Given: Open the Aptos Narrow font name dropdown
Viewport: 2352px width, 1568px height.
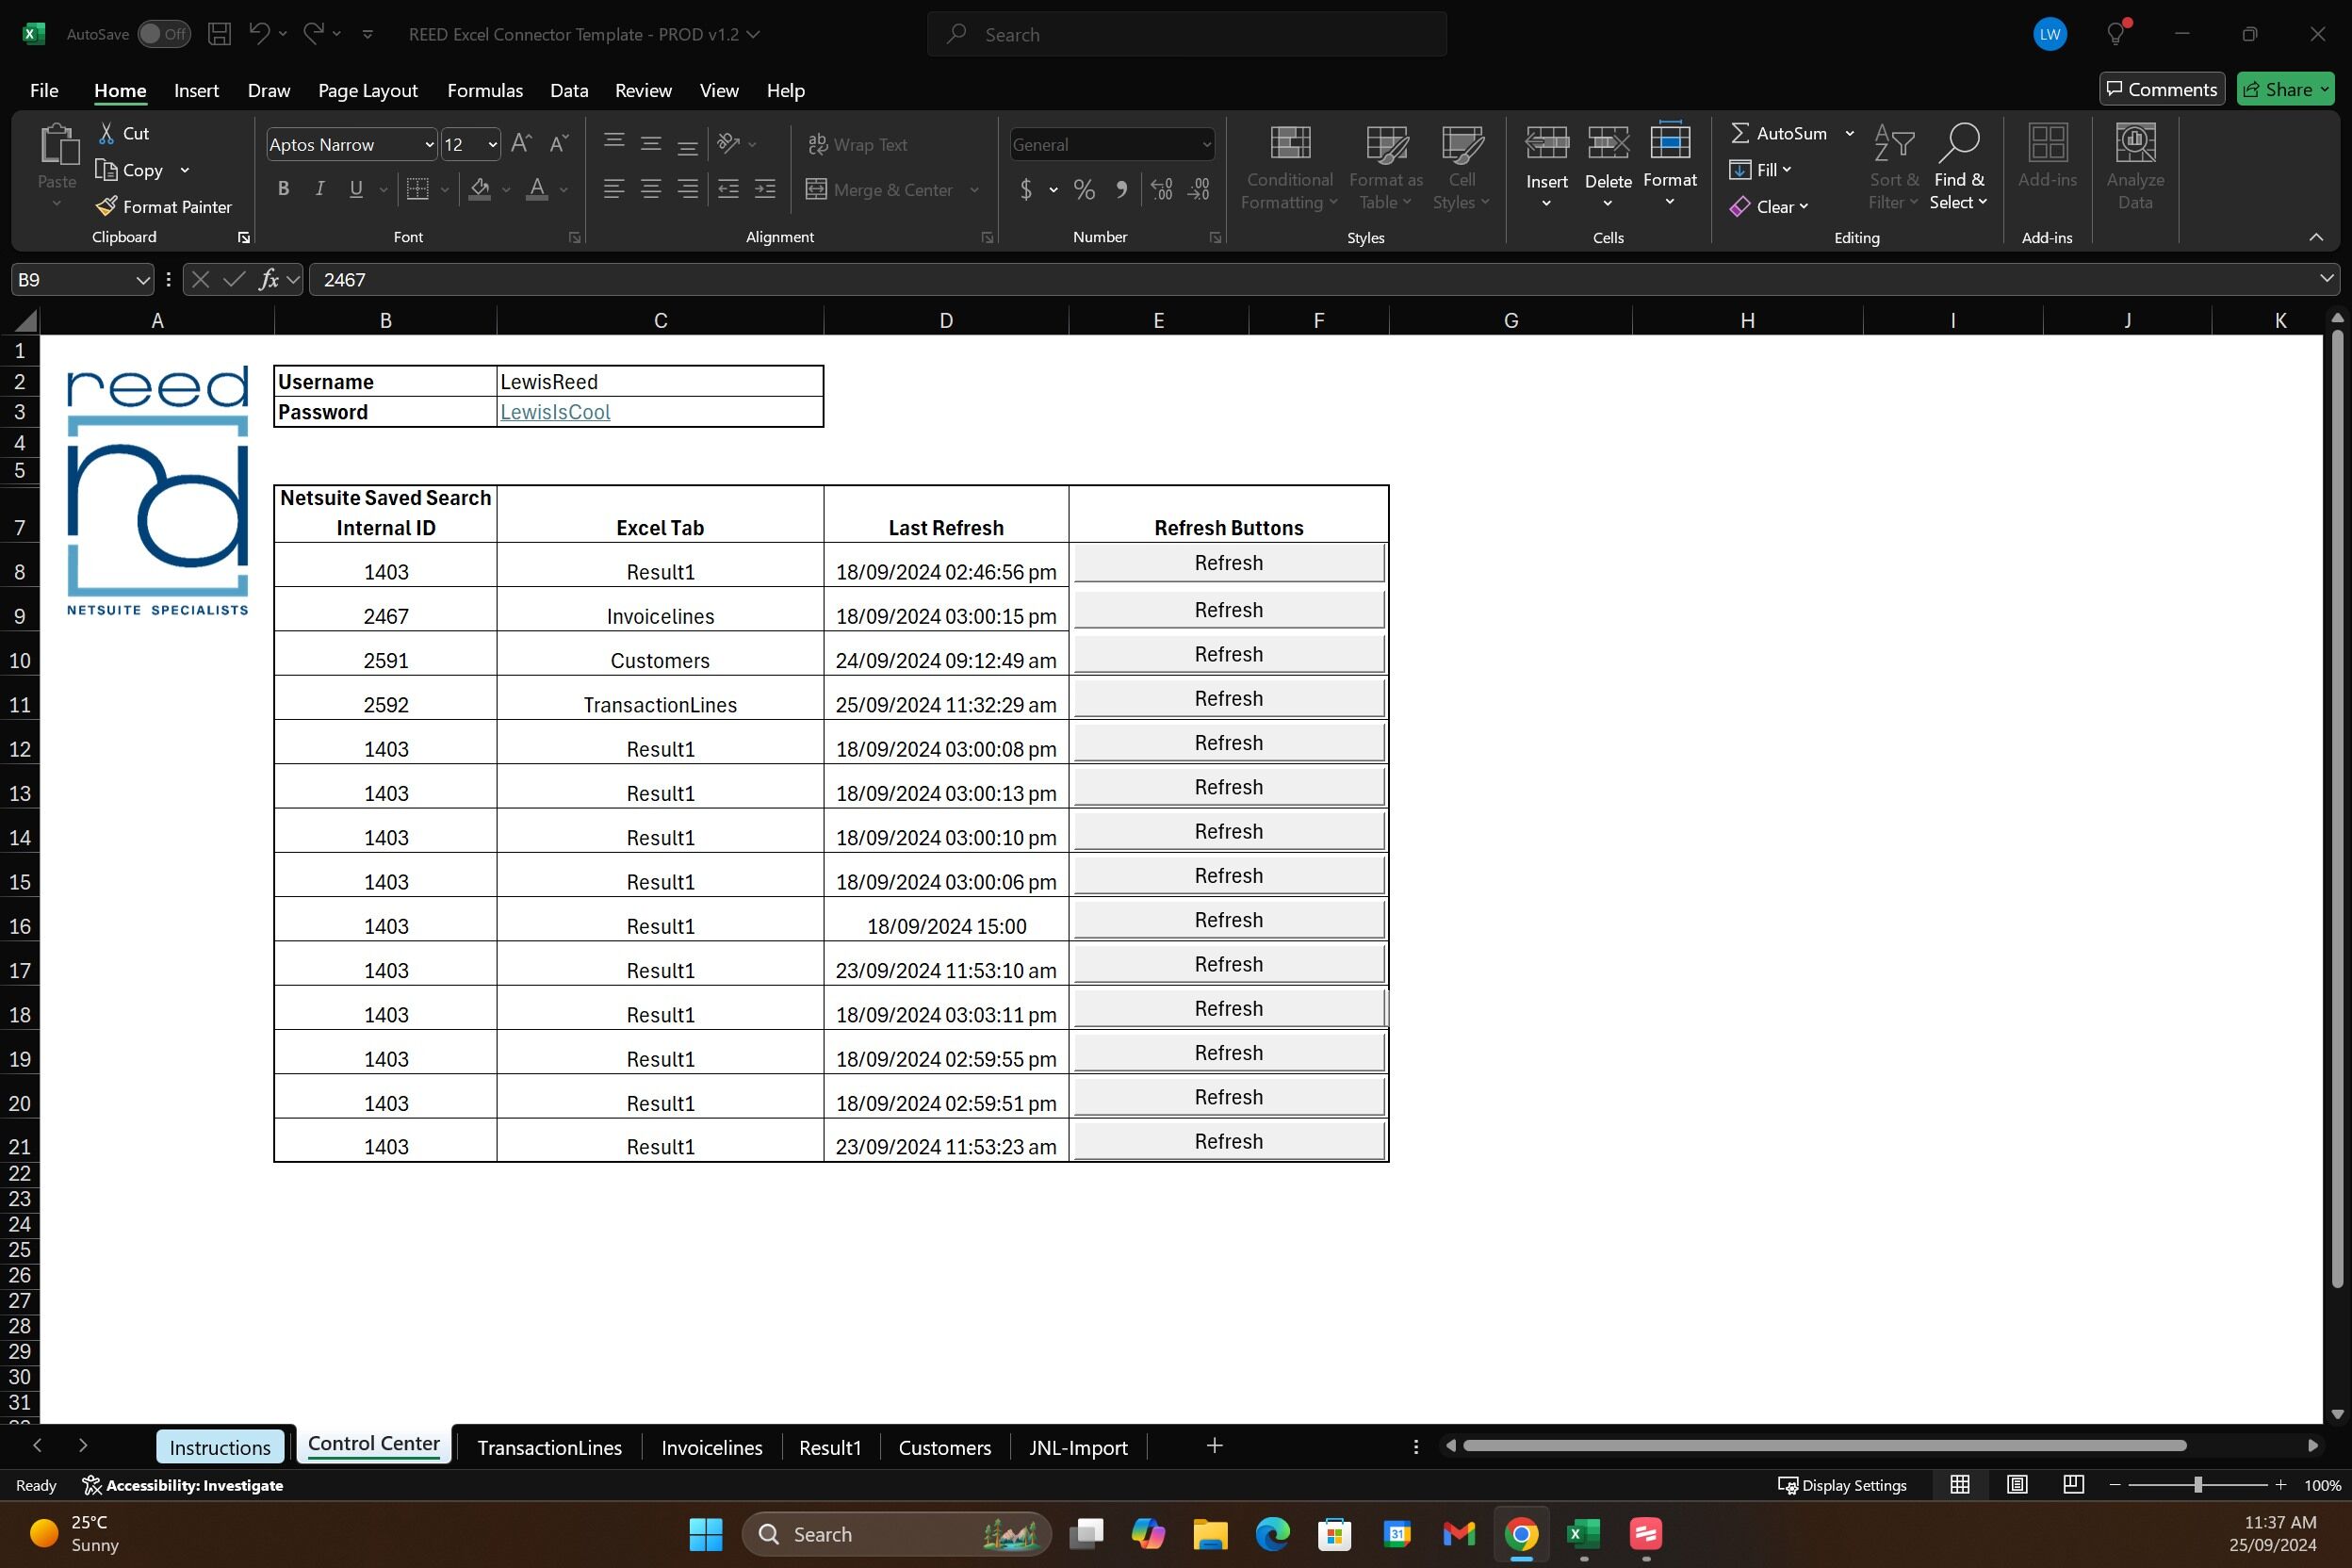Looking at the screenshot, I should 429,145.
